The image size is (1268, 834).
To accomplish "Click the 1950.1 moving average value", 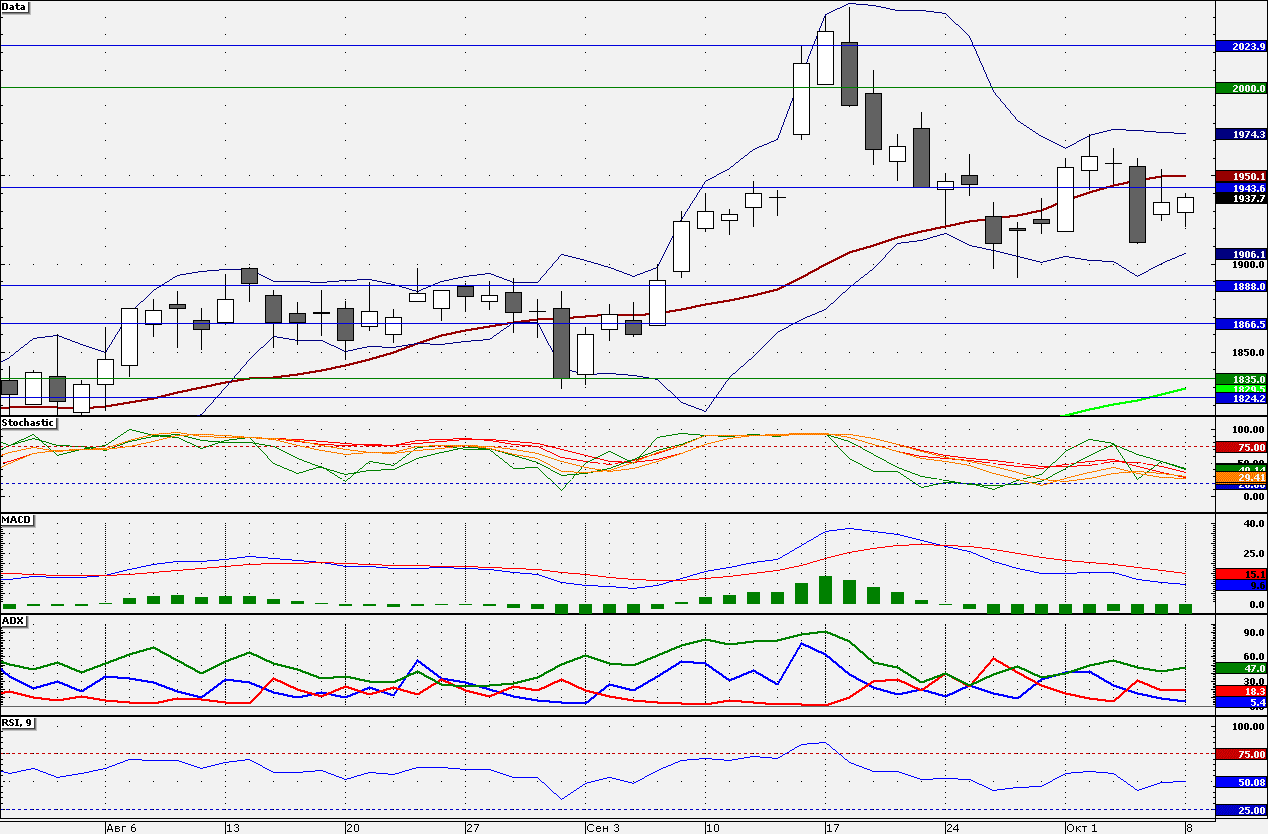I will coord(1241,176).
